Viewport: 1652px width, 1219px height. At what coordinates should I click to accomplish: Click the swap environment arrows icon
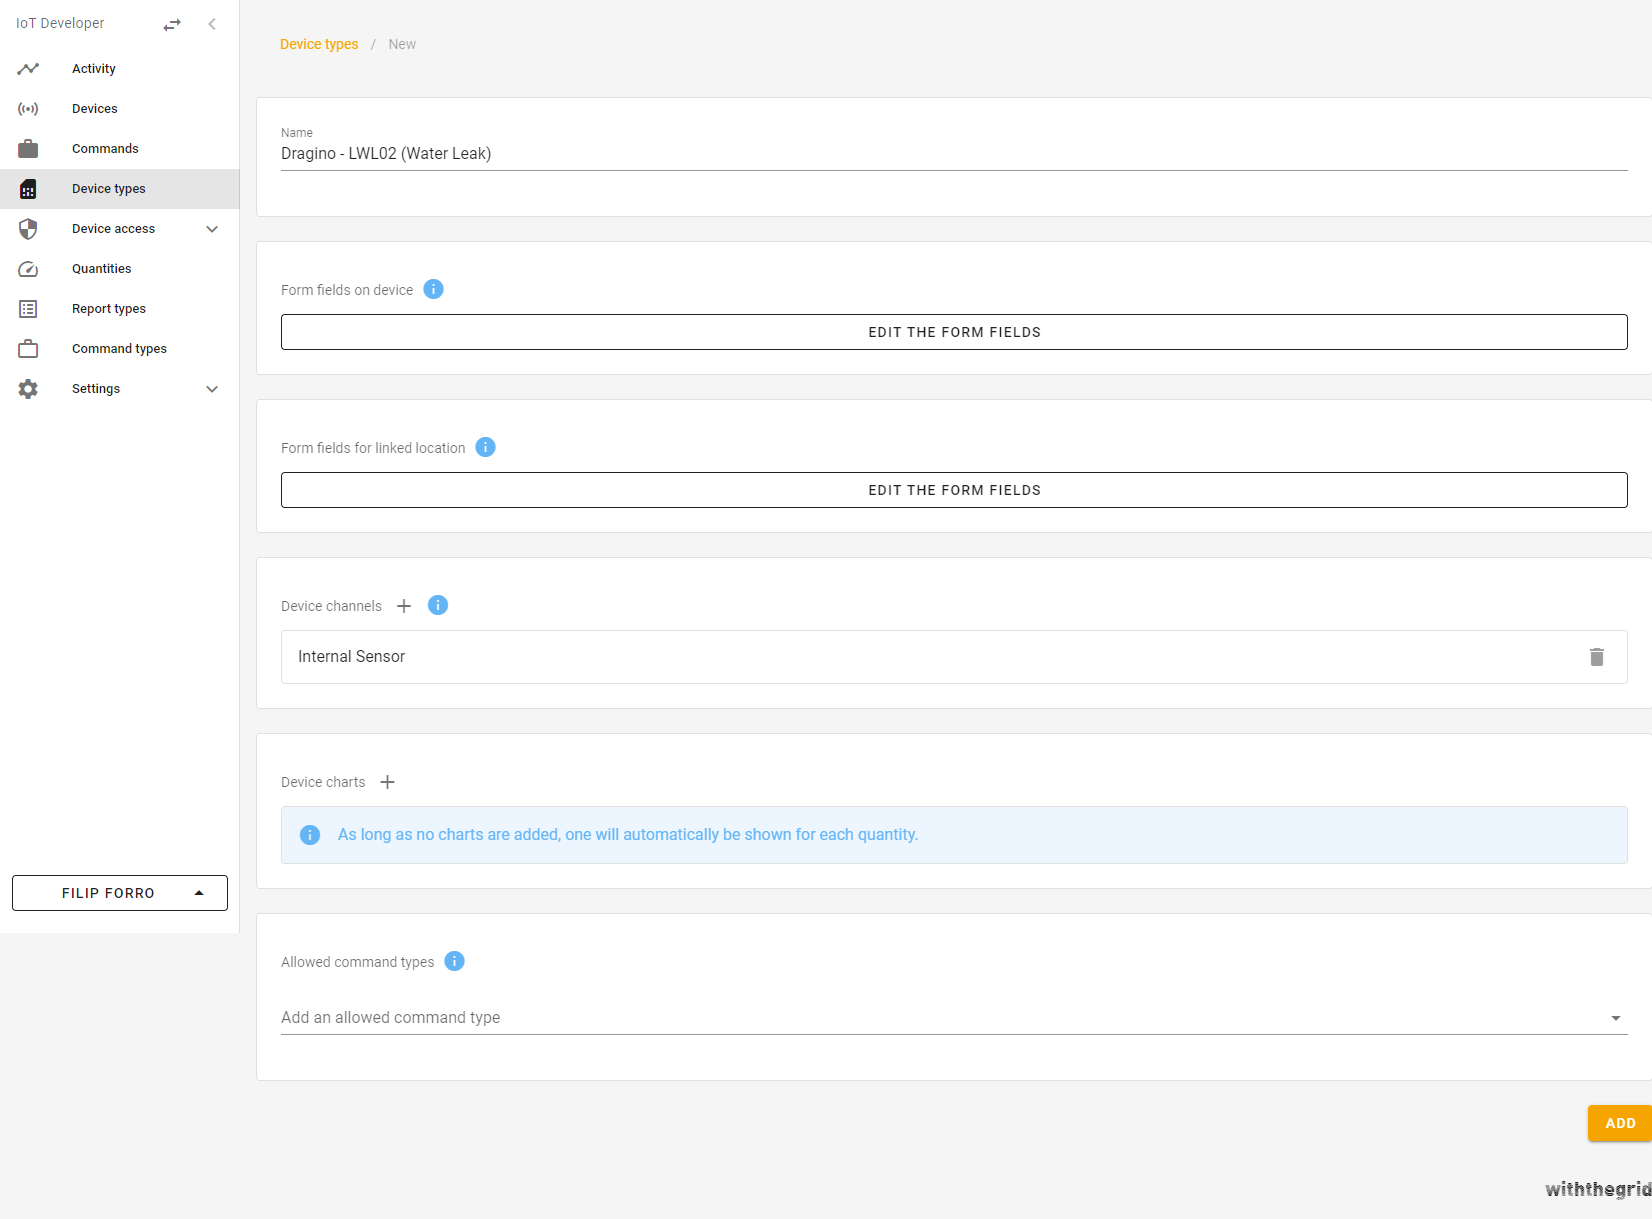[x=172, y=24]
